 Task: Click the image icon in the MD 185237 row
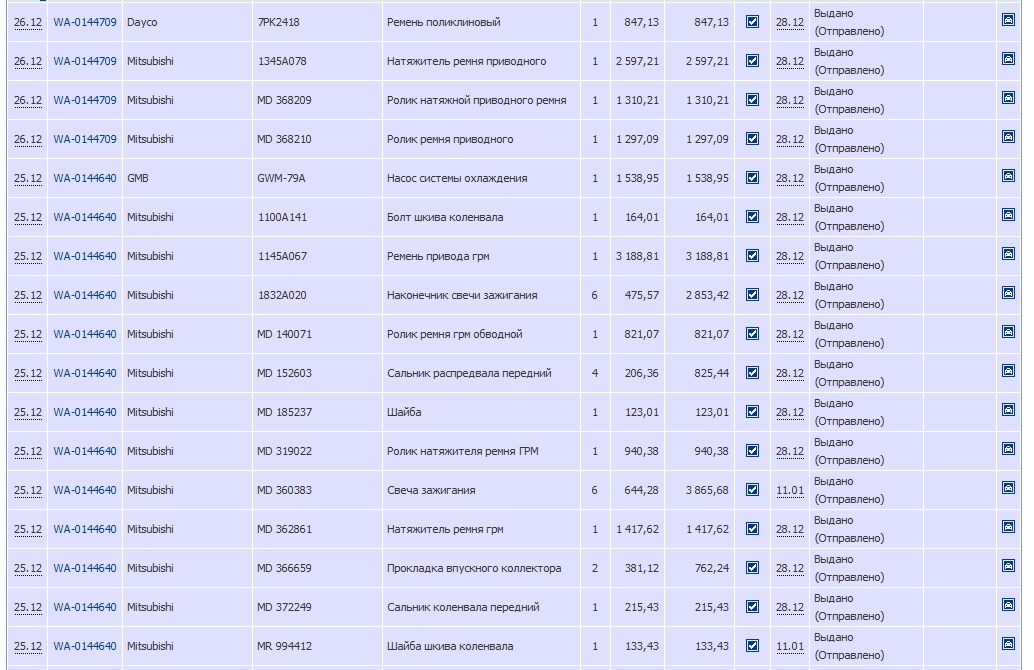pos(1008,410)
